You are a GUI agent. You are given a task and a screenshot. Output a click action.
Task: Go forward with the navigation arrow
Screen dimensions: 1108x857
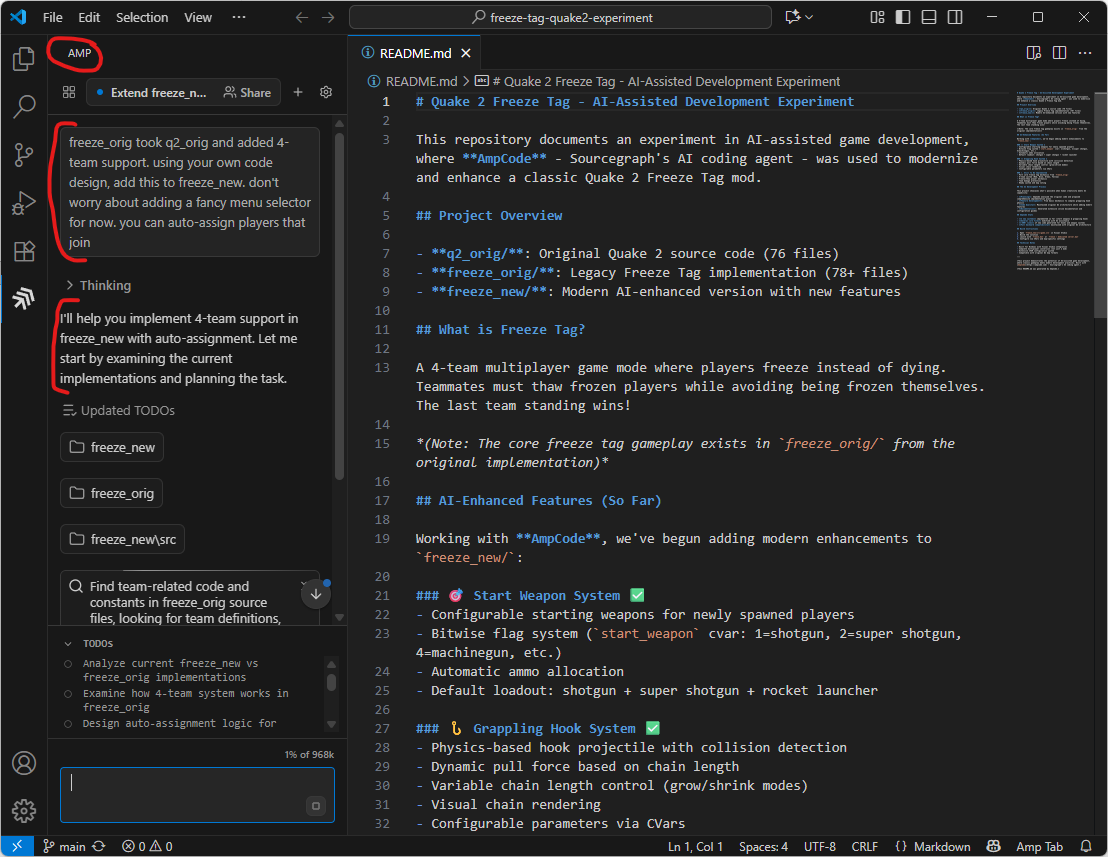point(328,17)
